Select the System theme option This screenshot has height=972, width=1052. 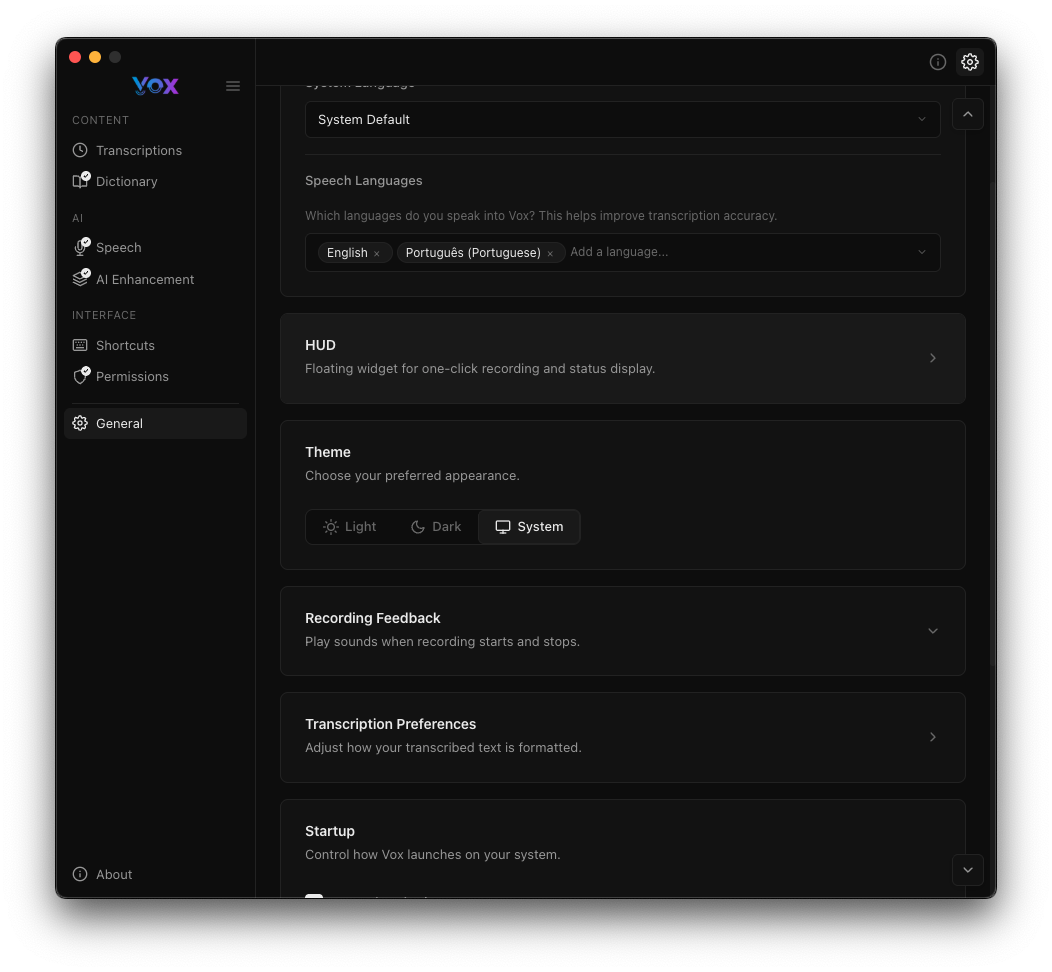point(529,527)
